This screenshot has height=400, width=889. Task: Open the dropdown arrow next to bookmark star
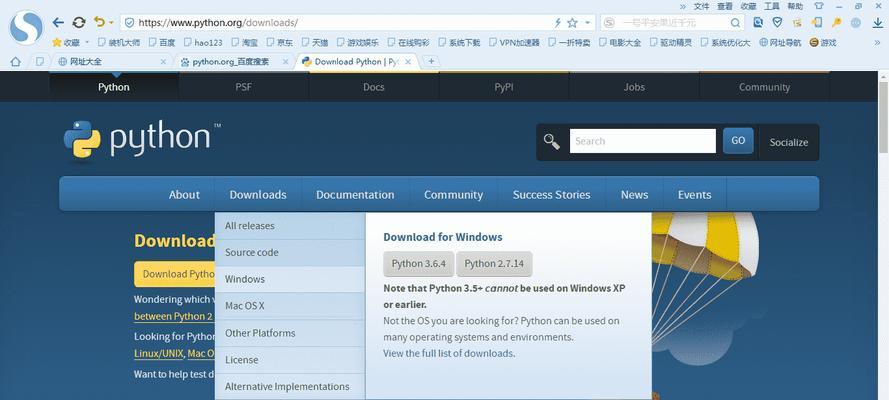[x=587, y=23]
